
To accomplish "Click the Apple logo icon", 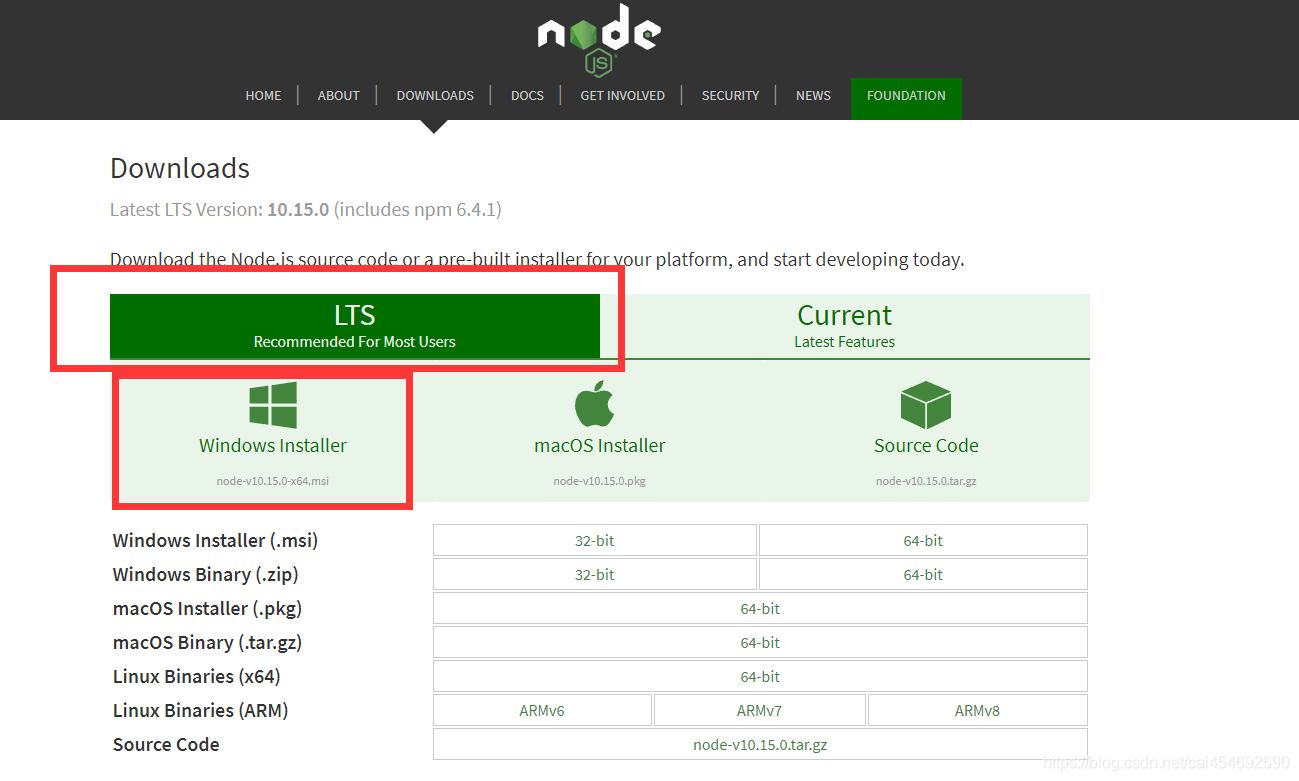I will [595, 403].
